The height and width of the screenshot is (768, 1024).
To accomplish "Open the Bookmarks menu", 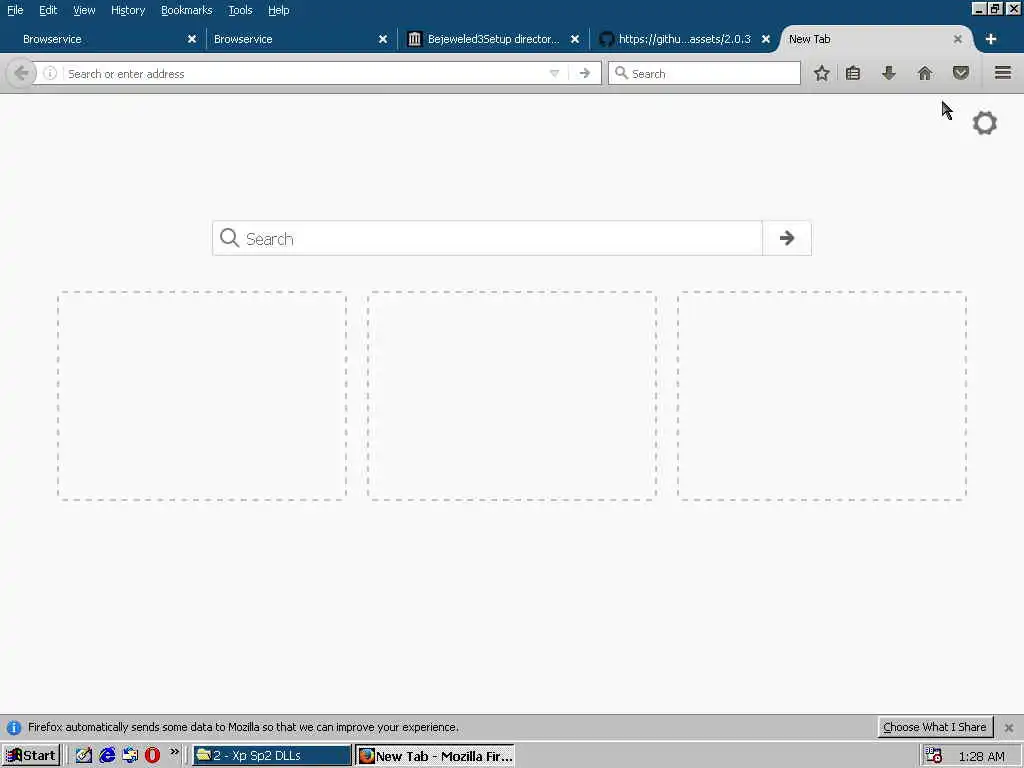I will [x=187, y=10].
